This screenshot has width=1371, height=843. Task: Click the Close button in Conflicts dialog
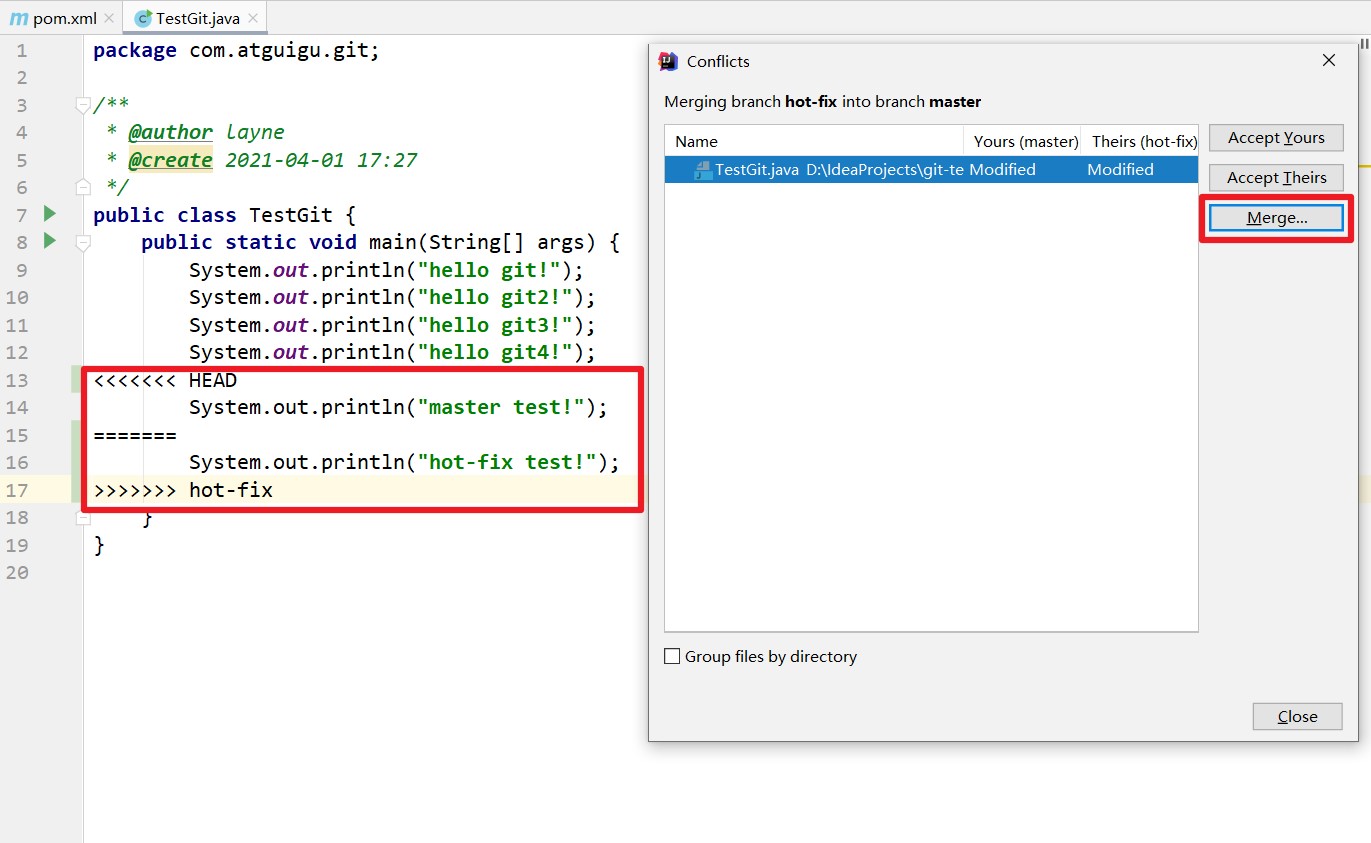(x=1297, y=717)
